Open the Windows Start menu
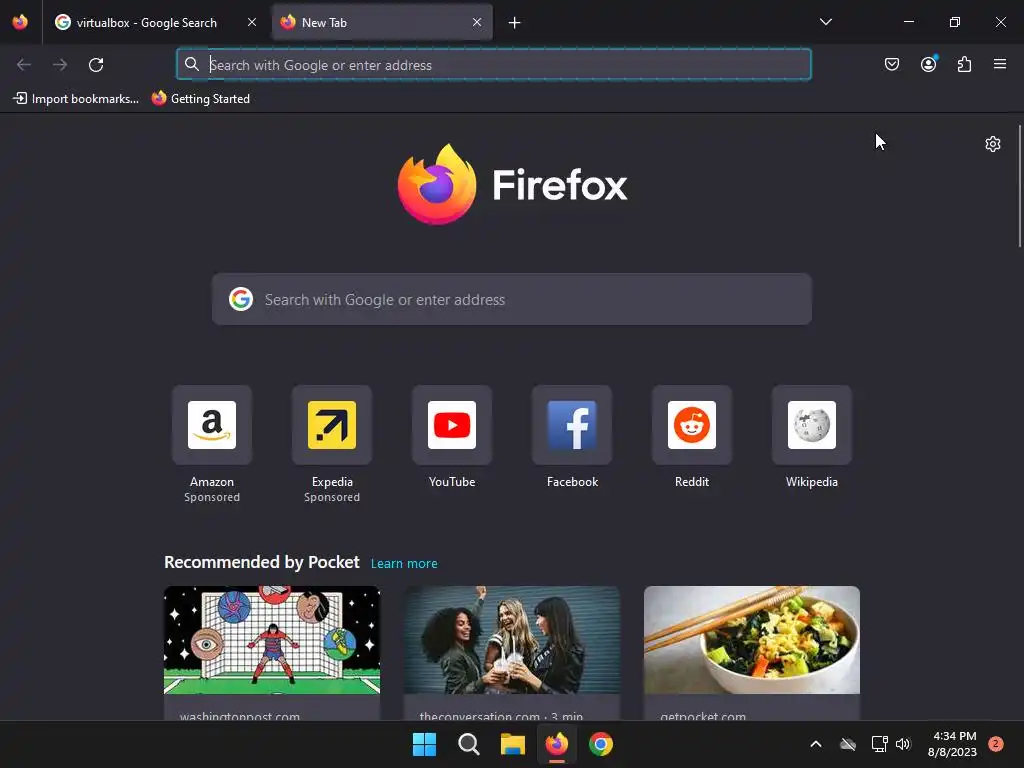Viewport: 1024px width, 768px height. coord(424,744)
